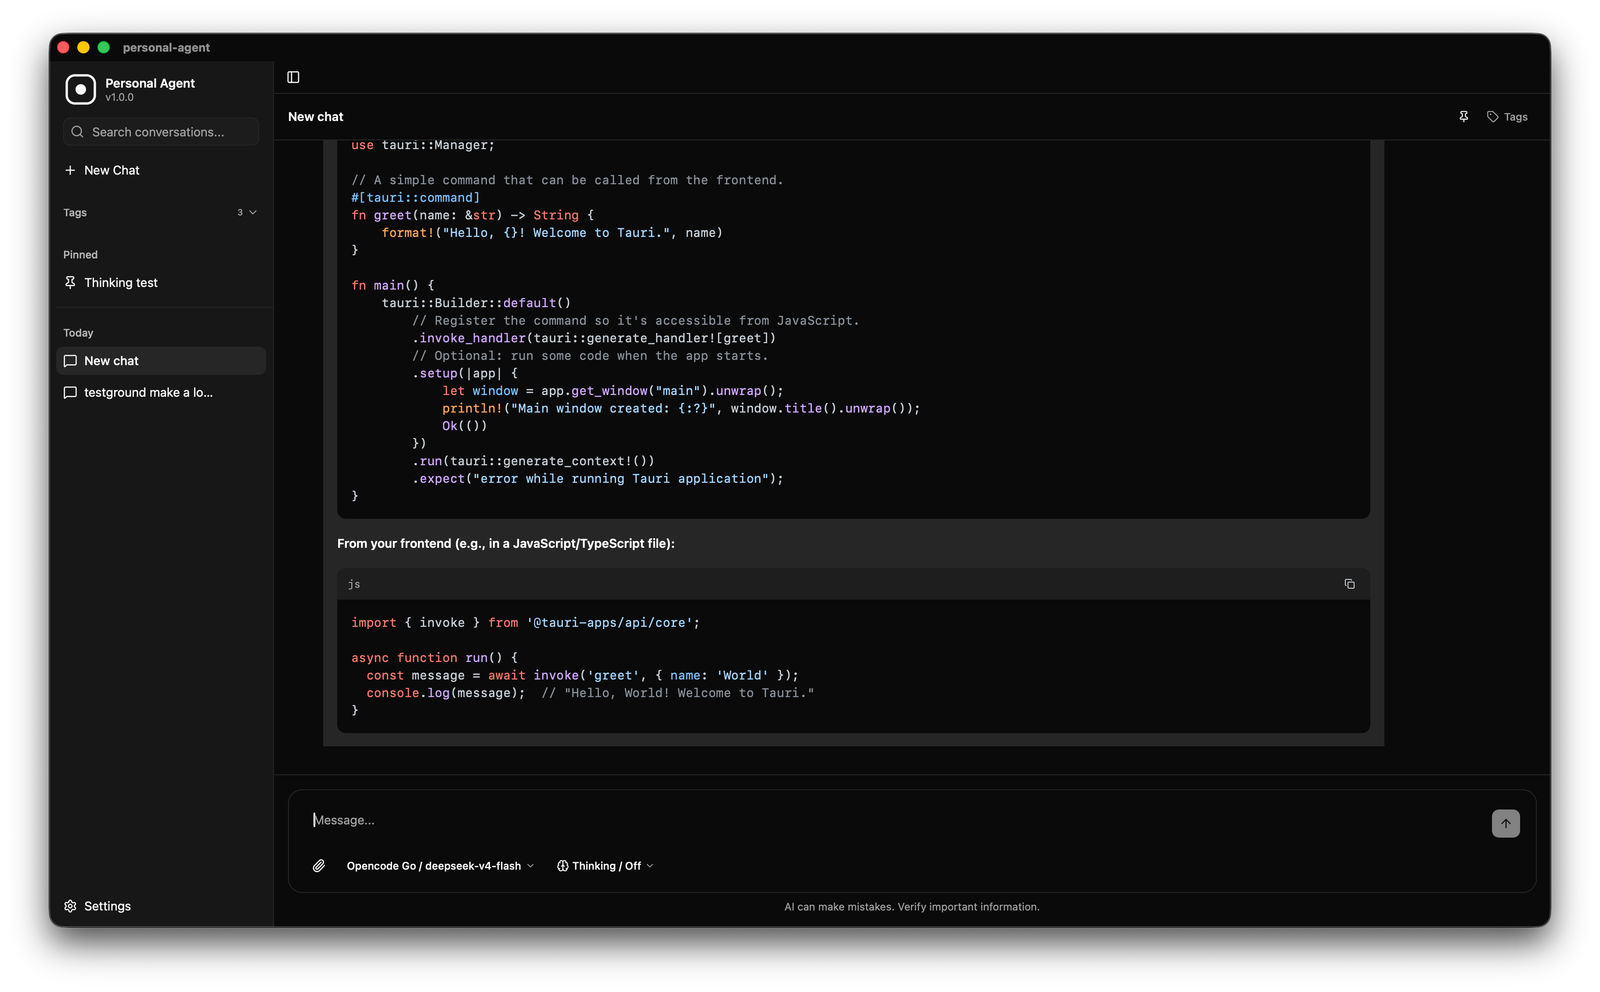This screenshot has width=1600, height=992.
Task: Click the Tags count number 3
Action: pos(240,213)
